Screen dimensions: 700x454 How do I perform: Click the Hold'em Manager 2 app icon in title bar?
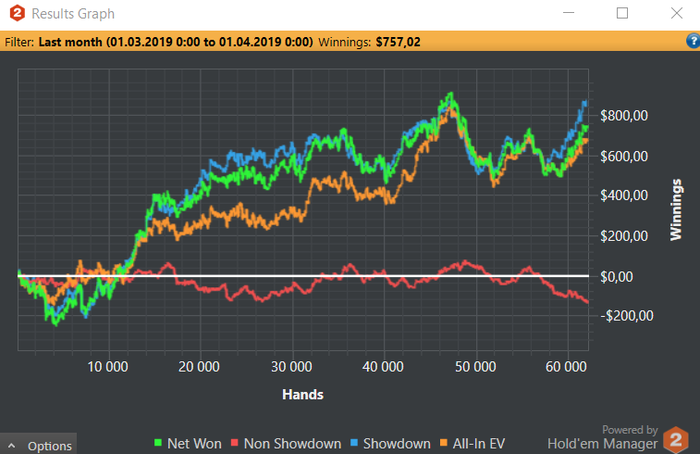click(x=17, y=13)
